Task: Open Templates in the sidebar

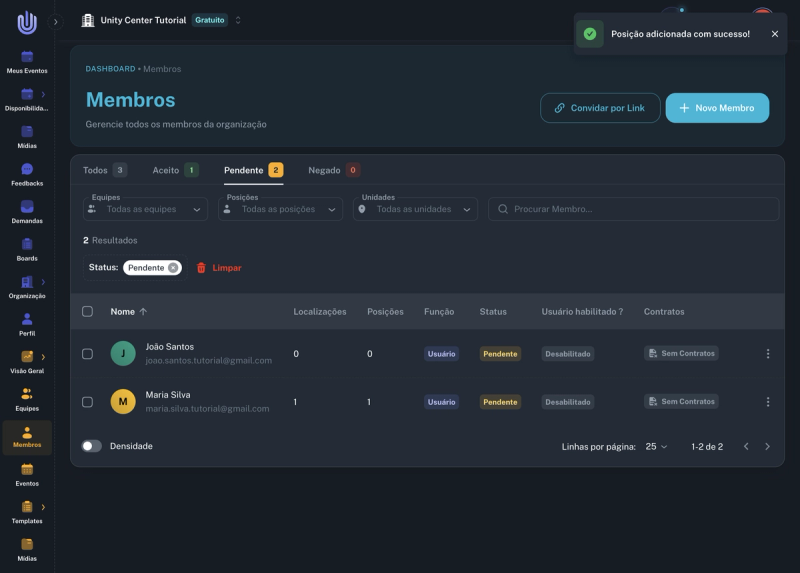Action: (x=27, y=513)
